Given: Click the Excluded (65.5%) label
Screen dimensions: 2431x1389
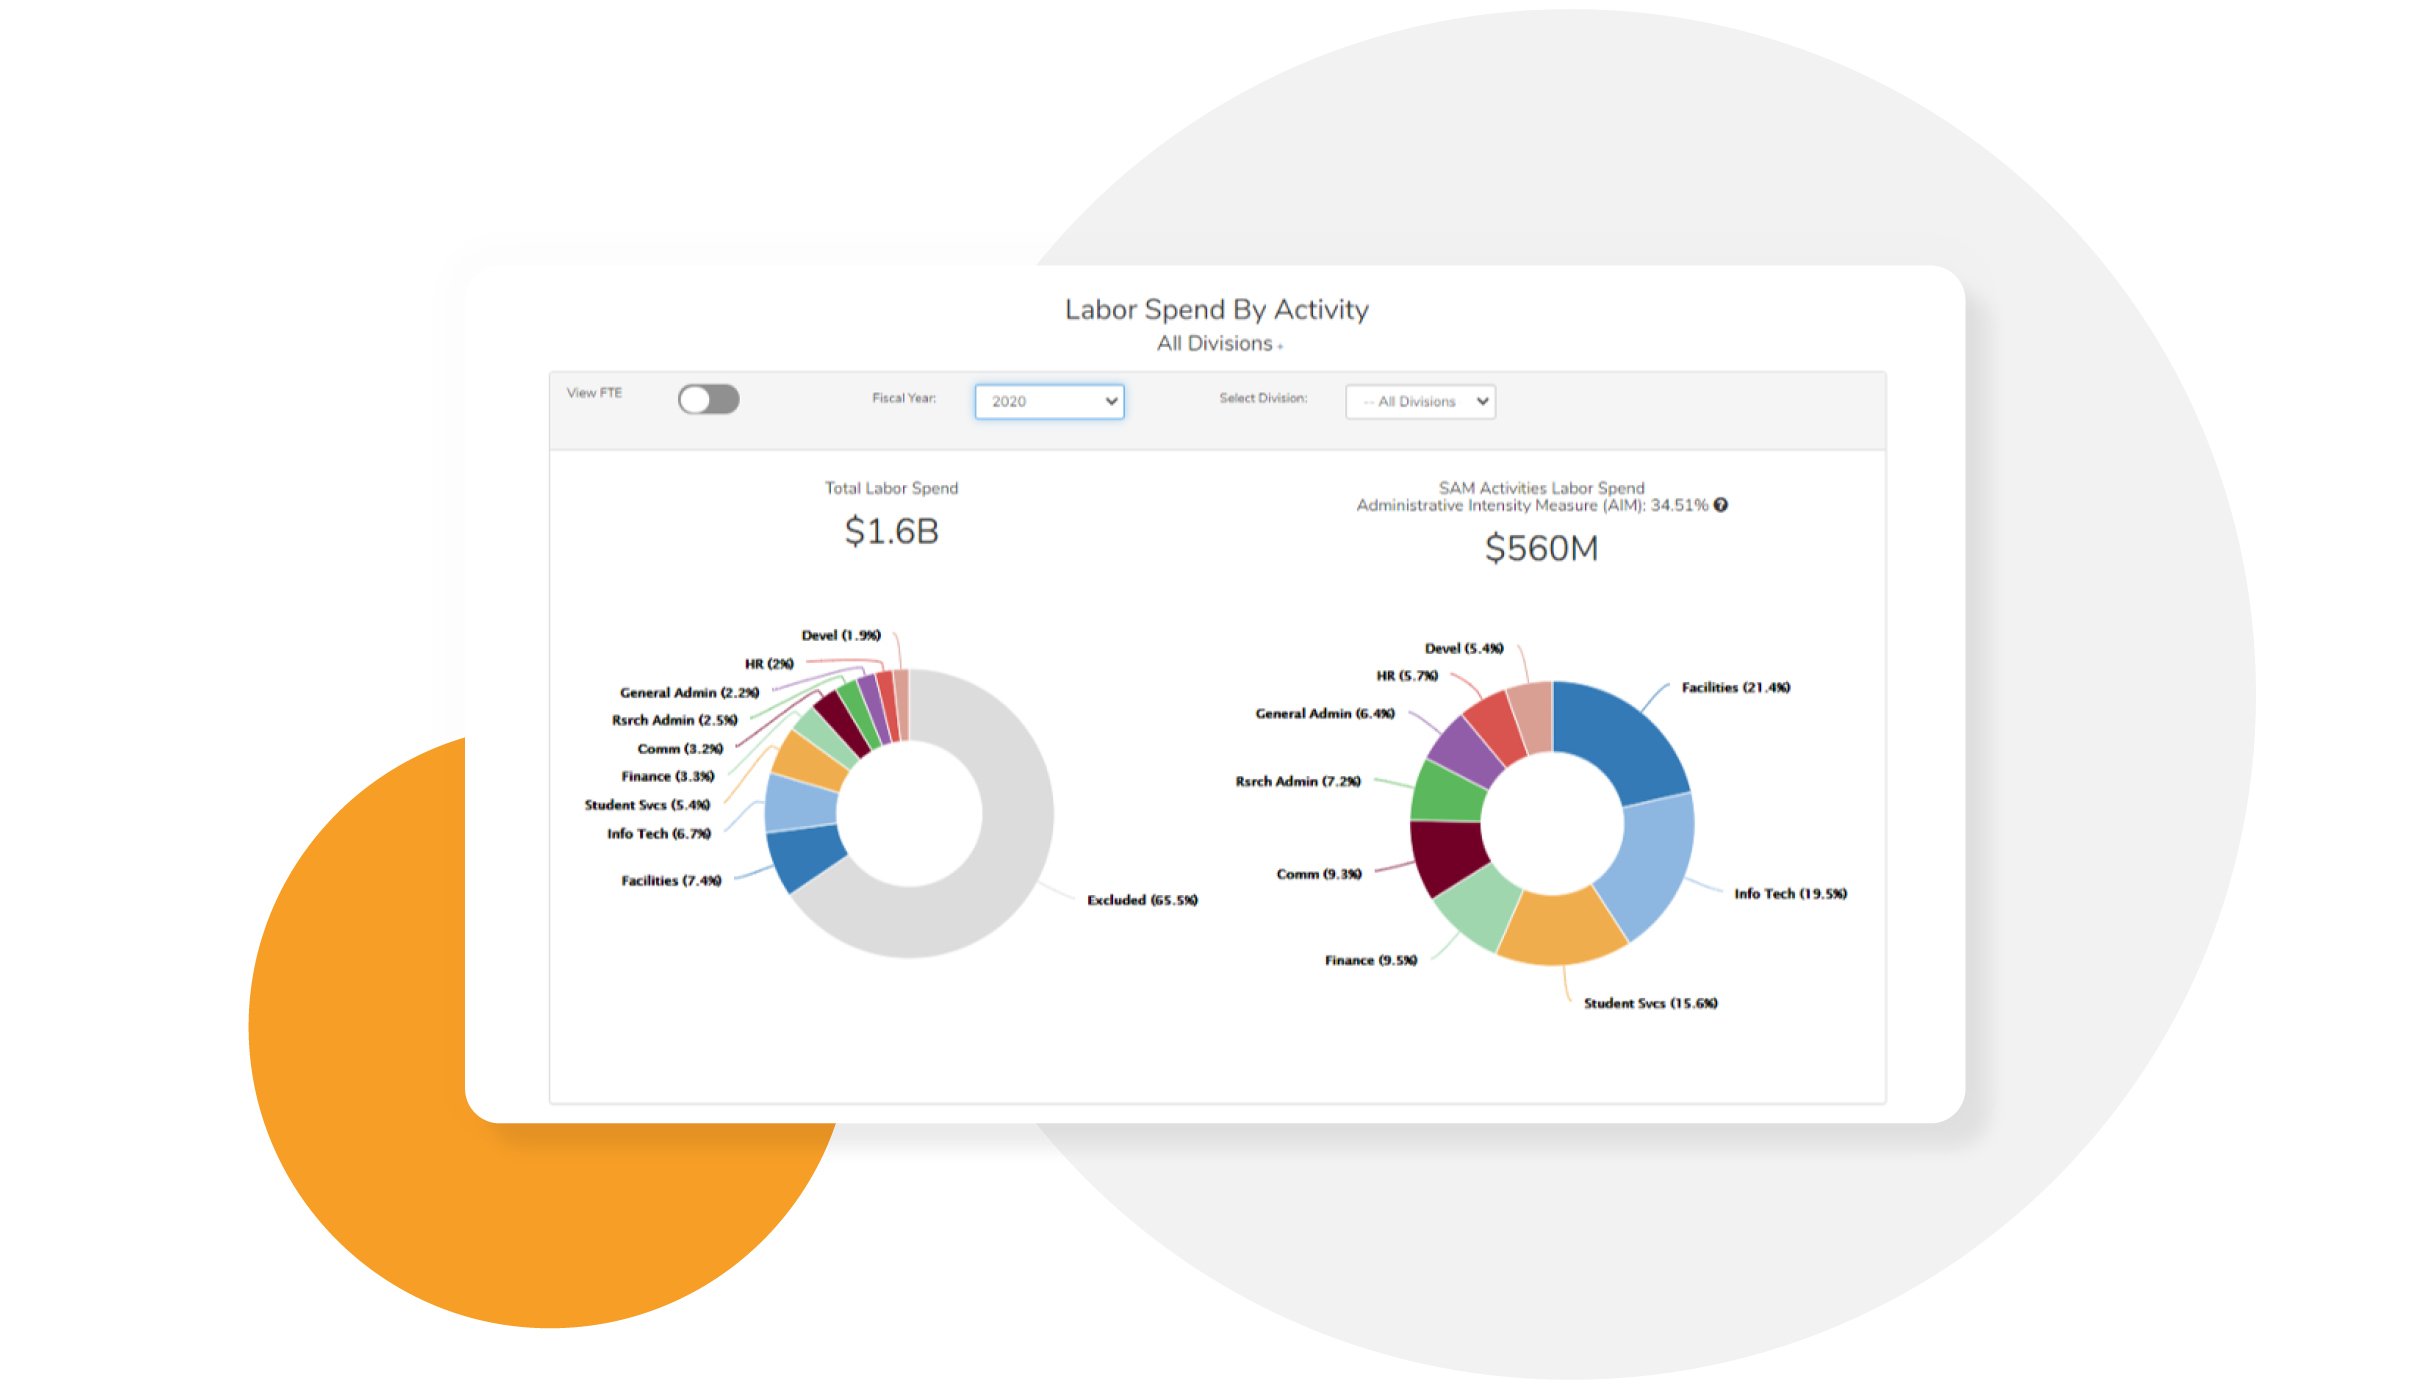Looking at the screenshot, I should coord(1142,901).
